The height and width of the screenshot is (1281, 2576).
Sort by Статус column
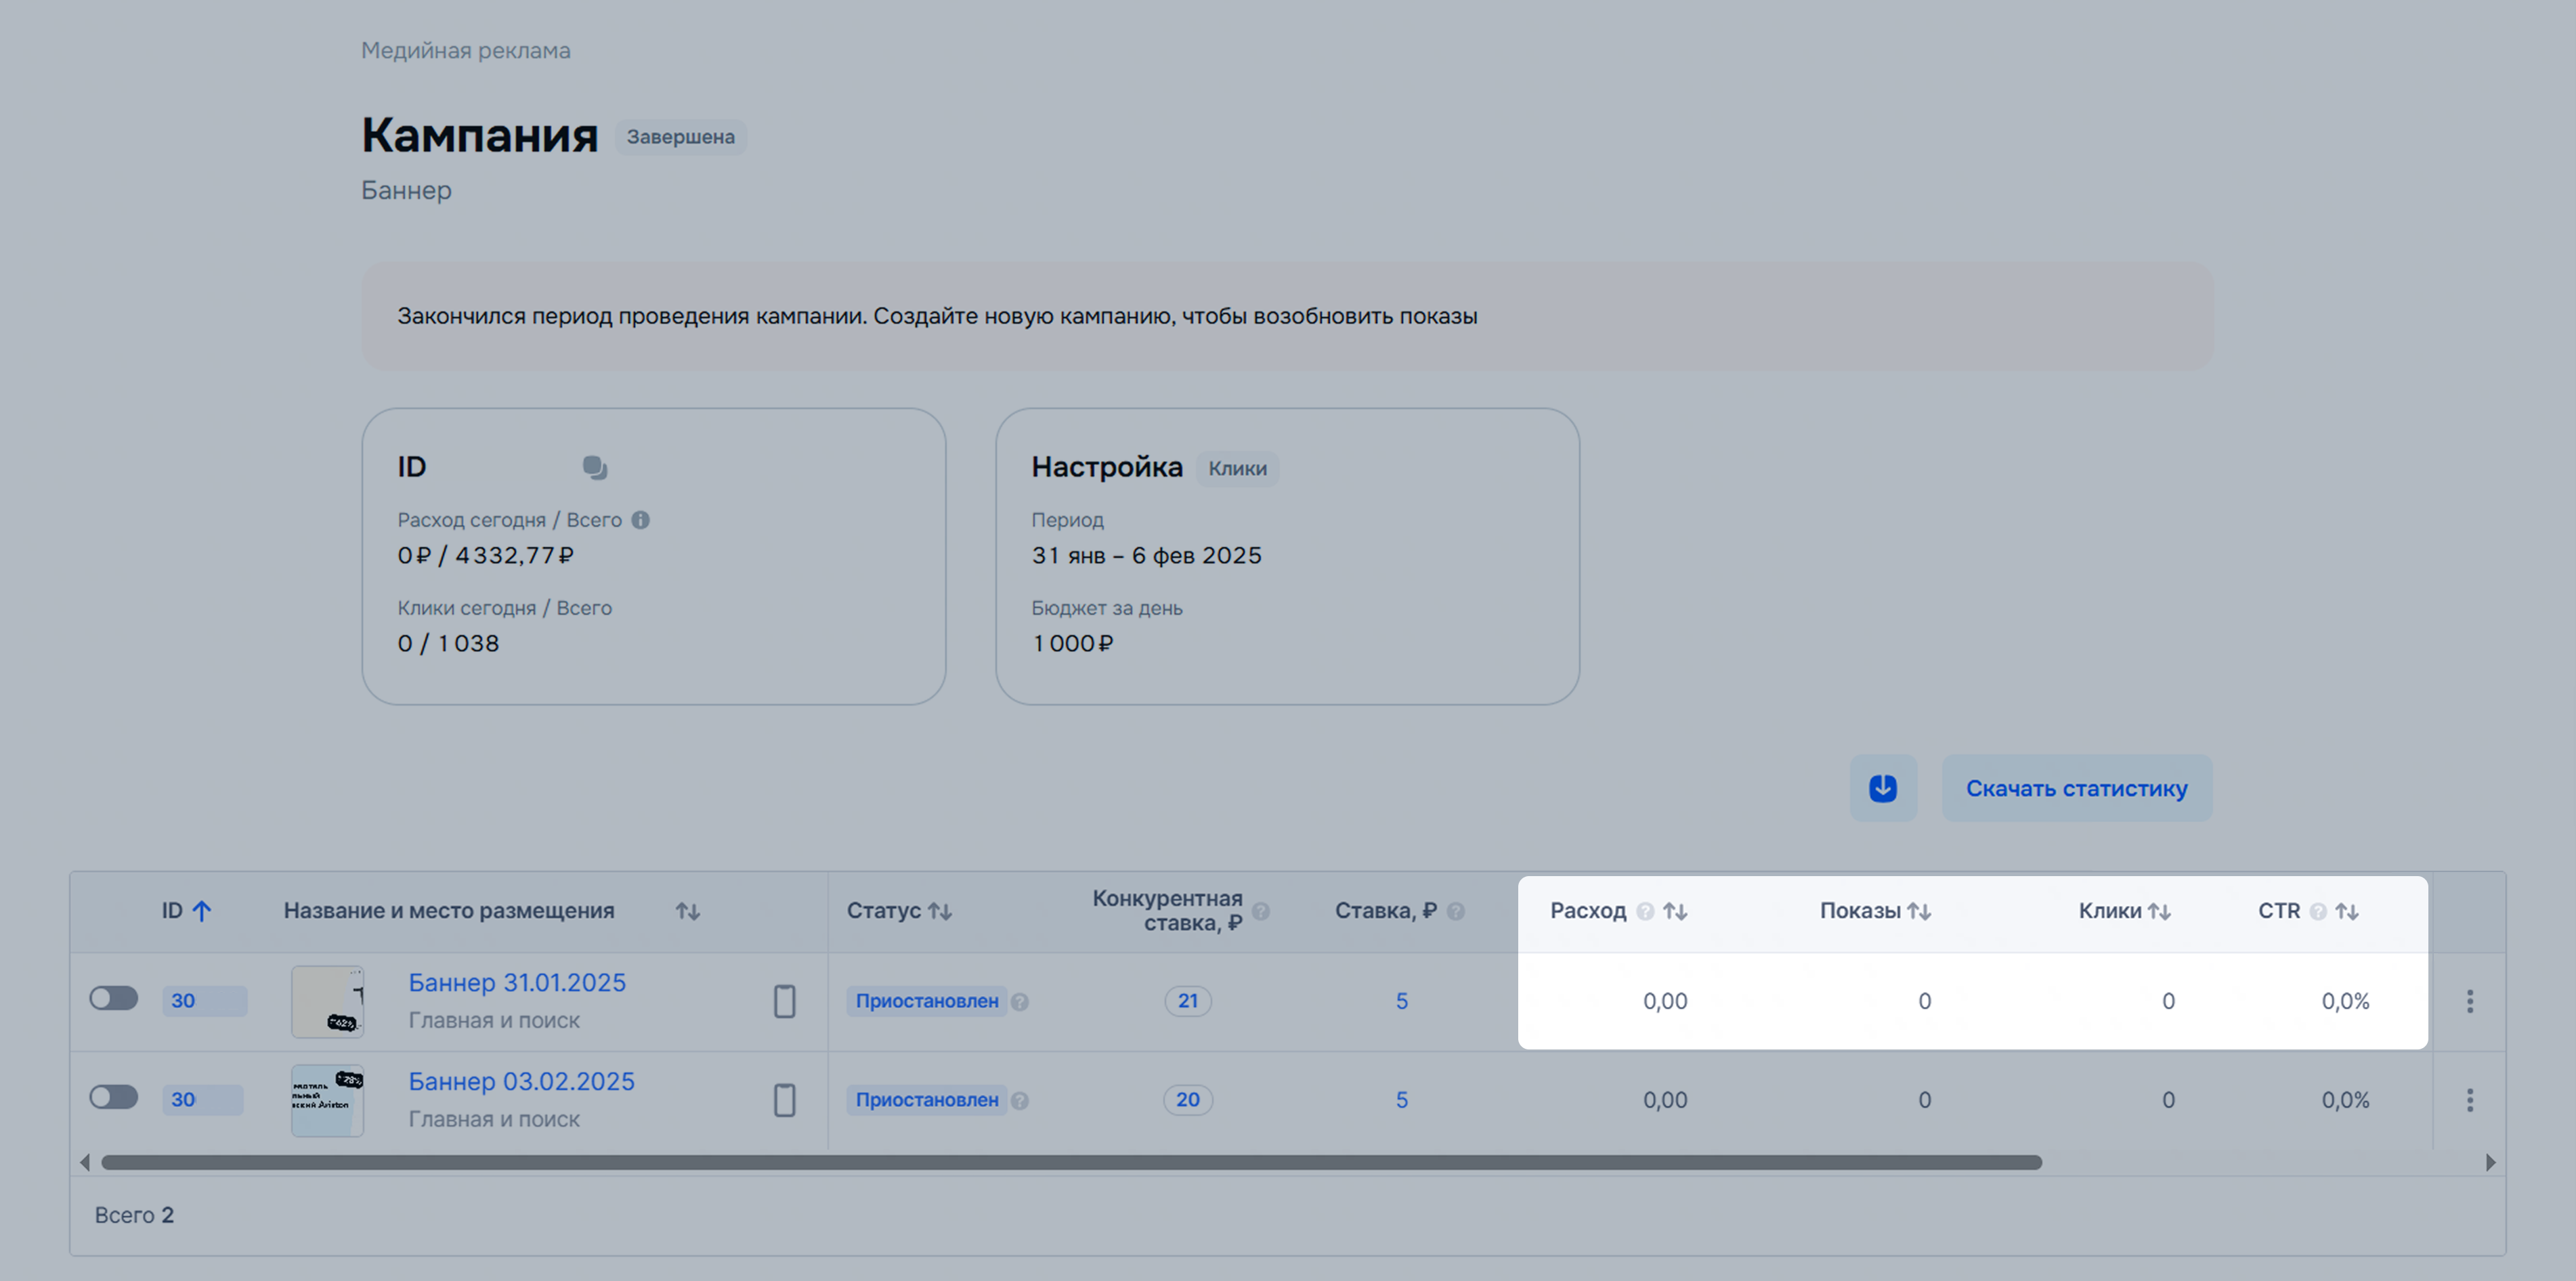coord(940,911)
